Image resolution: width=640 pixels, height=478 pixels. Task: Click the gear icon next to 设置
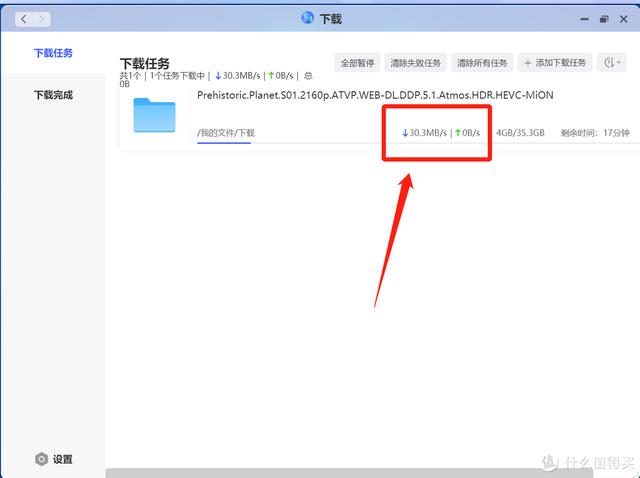point(42,459)
